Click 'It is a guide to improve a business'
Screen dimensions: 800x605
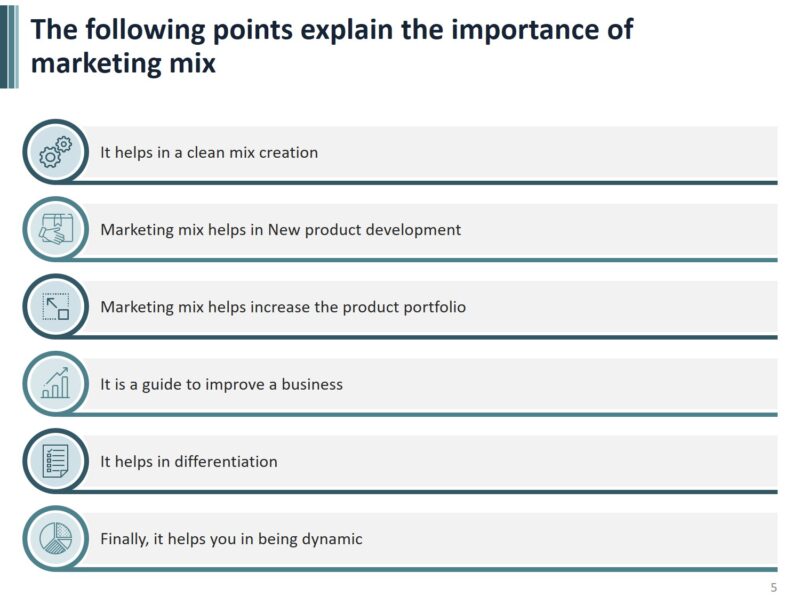pyautogui.click(x=221, y=384)
